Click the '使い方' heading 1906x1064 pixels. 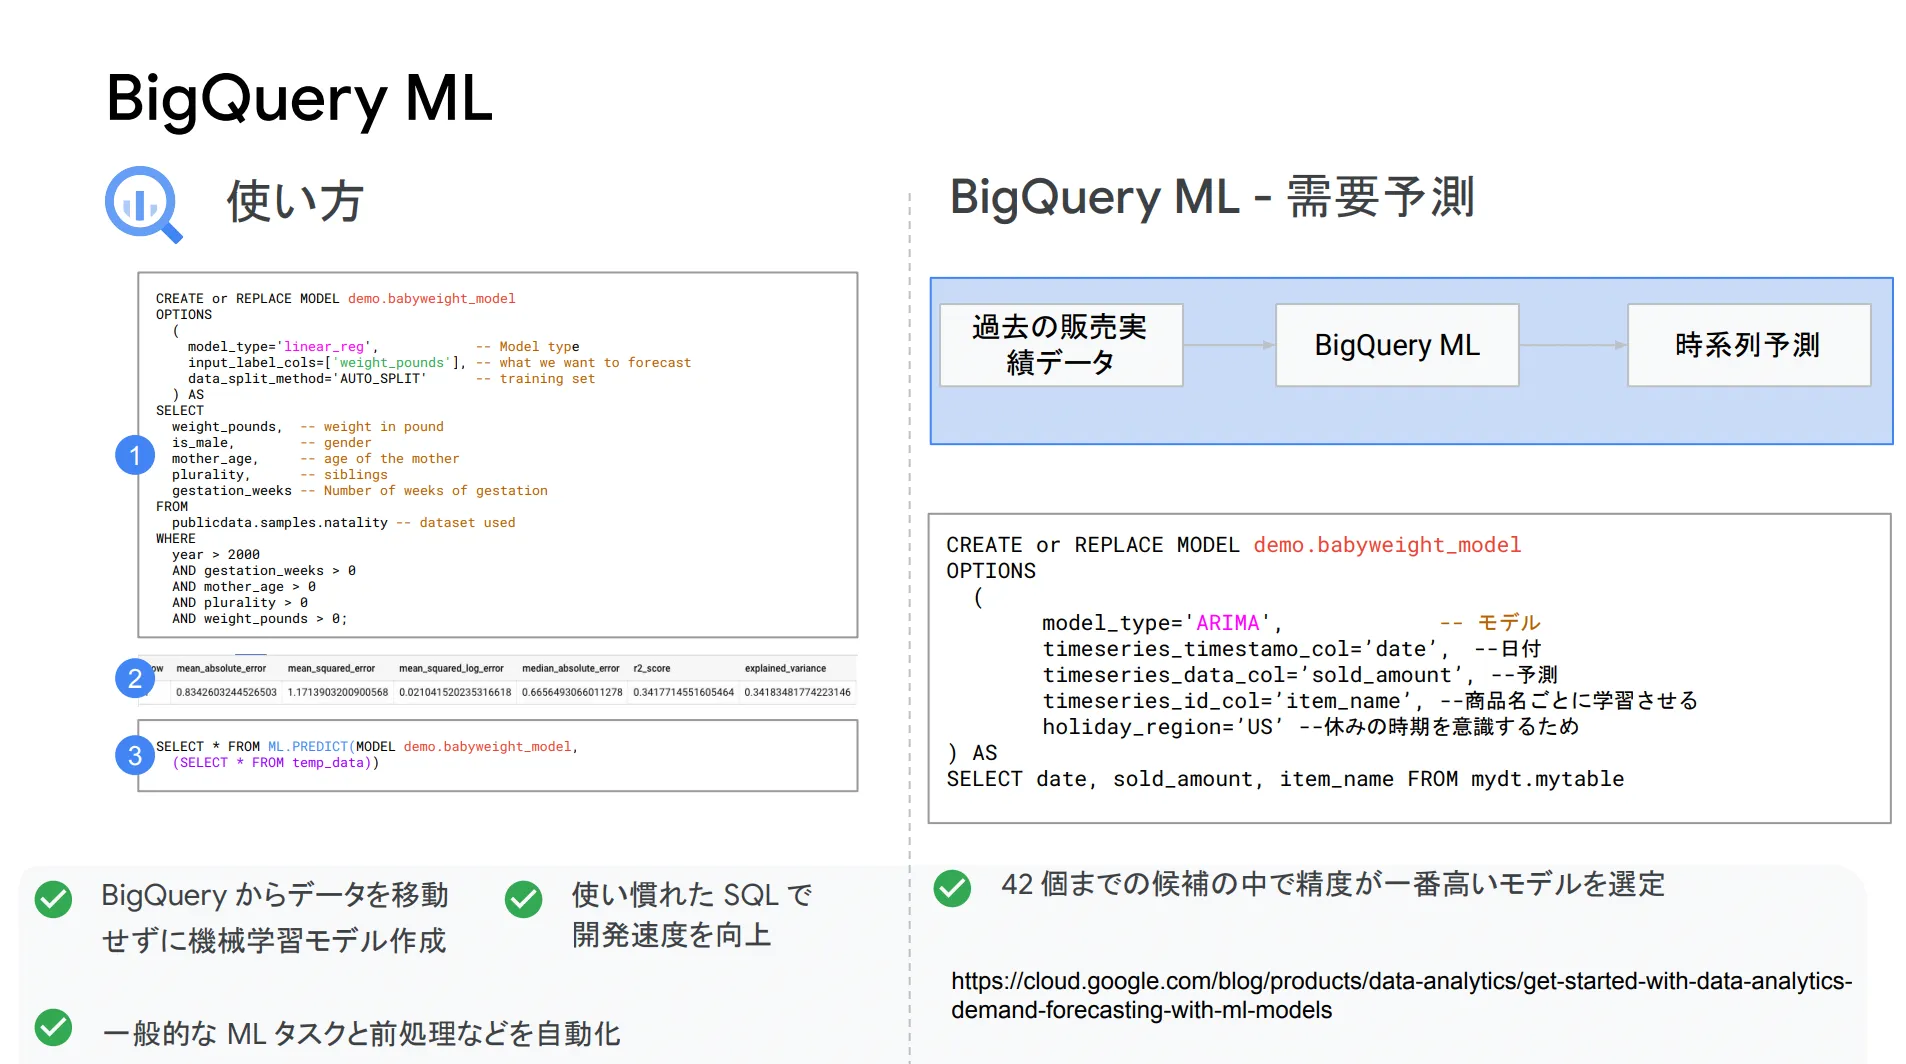click(294, 201)
